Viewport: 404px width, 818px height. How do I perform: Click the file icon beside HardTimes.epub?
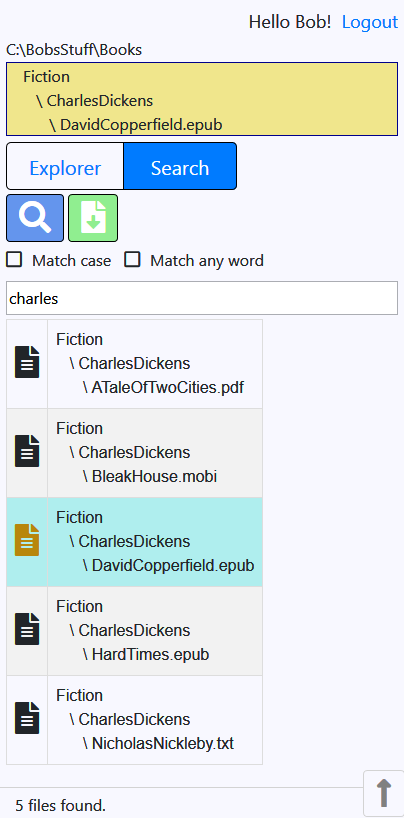[27, 629]
